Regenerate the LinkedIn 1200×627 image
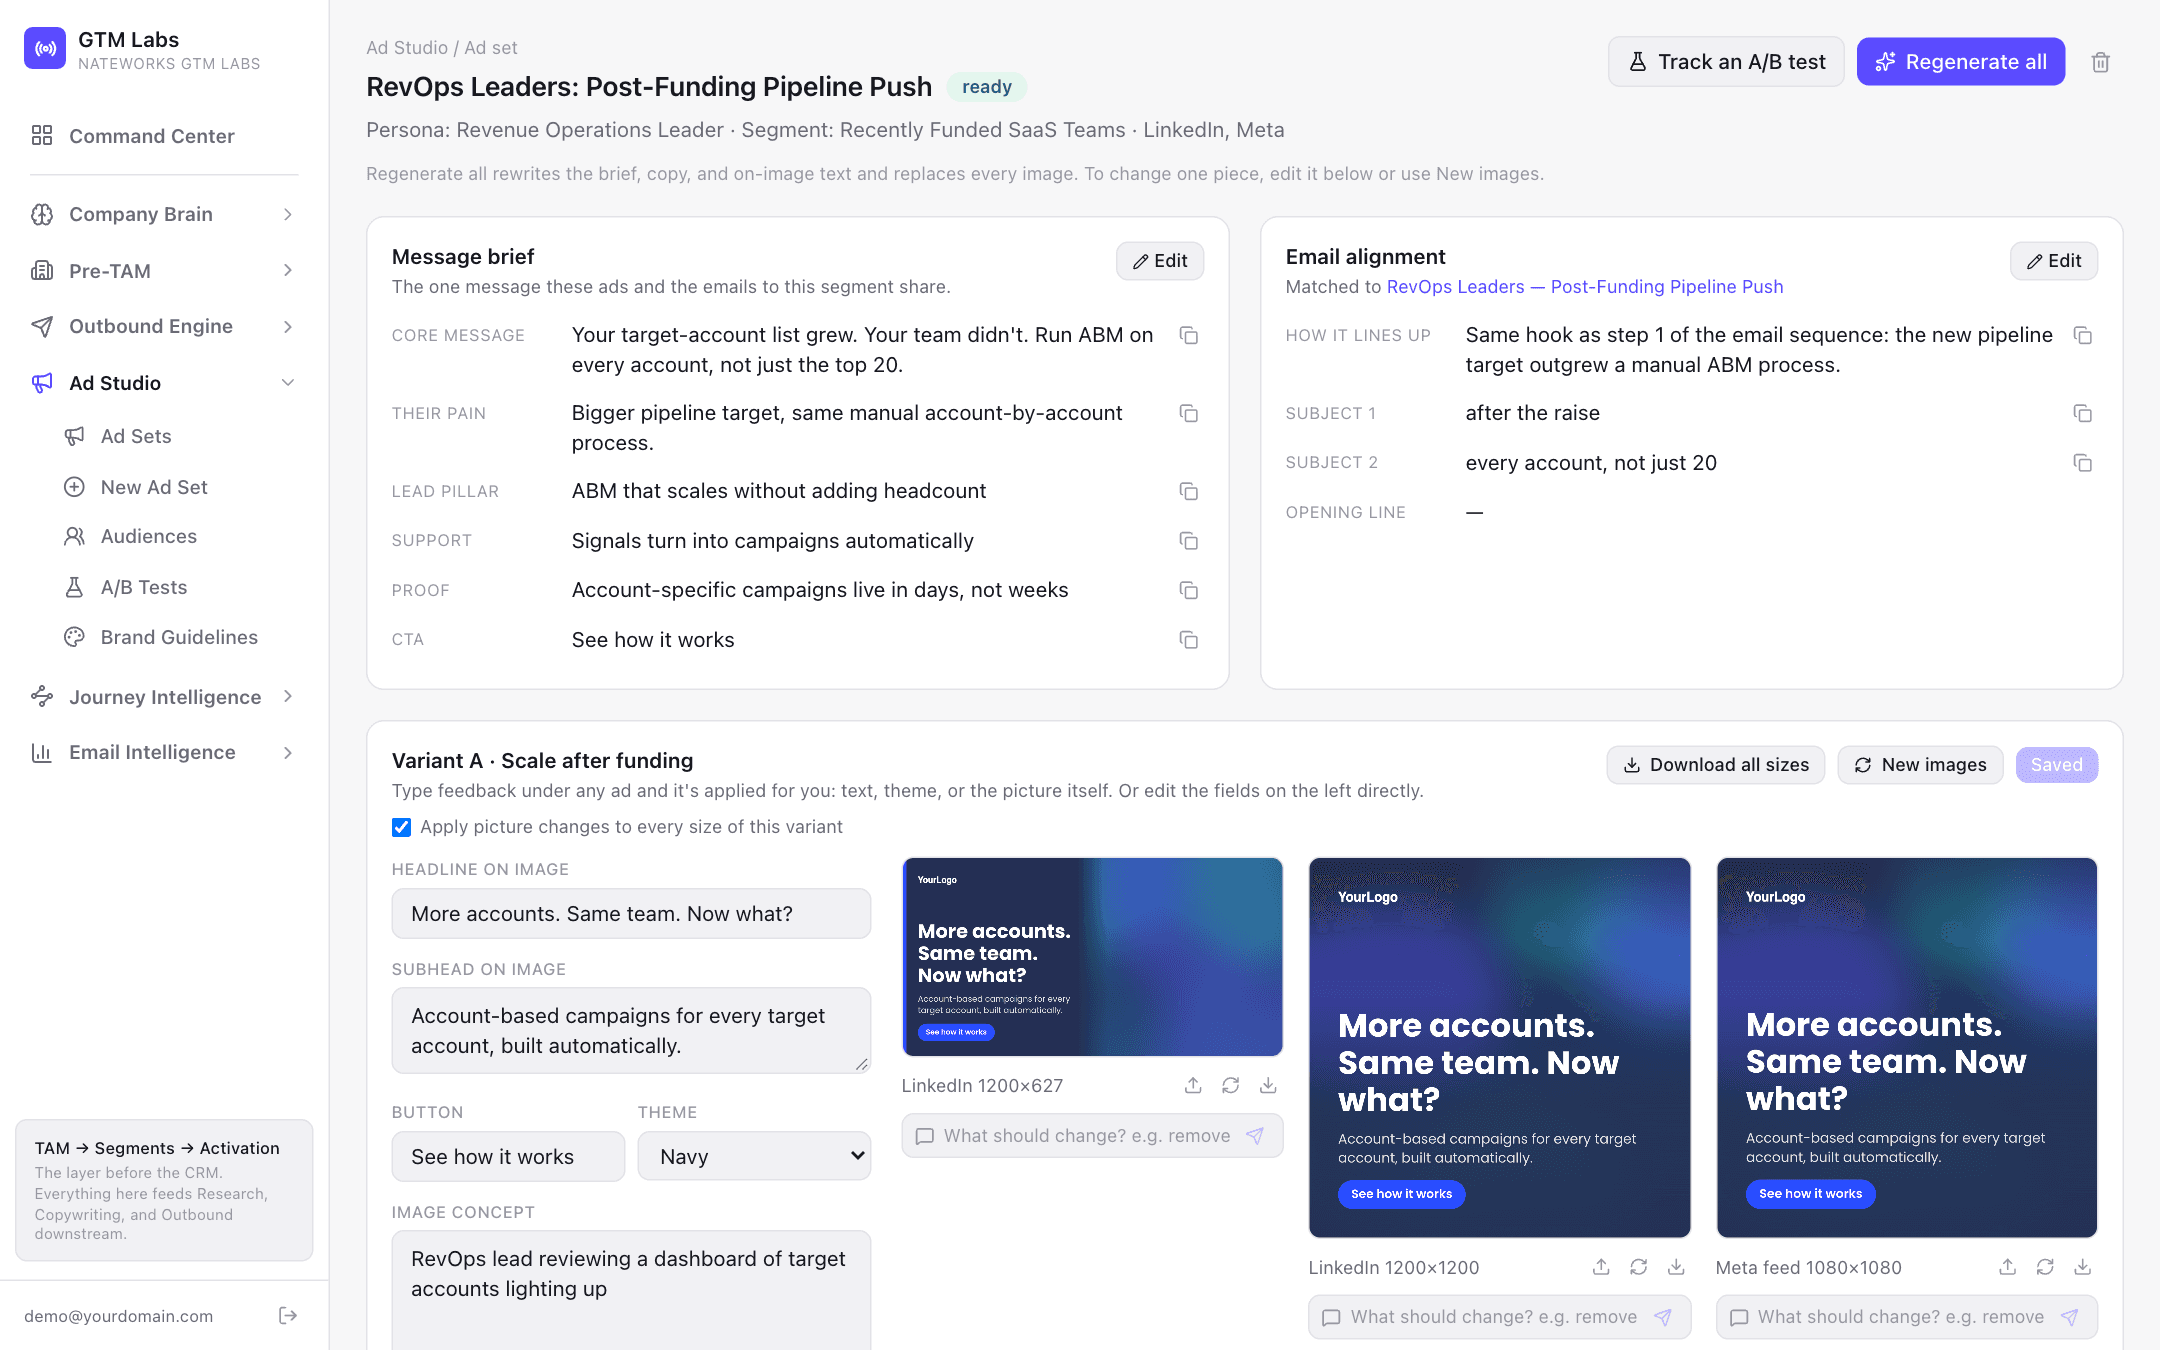 1231,1085
